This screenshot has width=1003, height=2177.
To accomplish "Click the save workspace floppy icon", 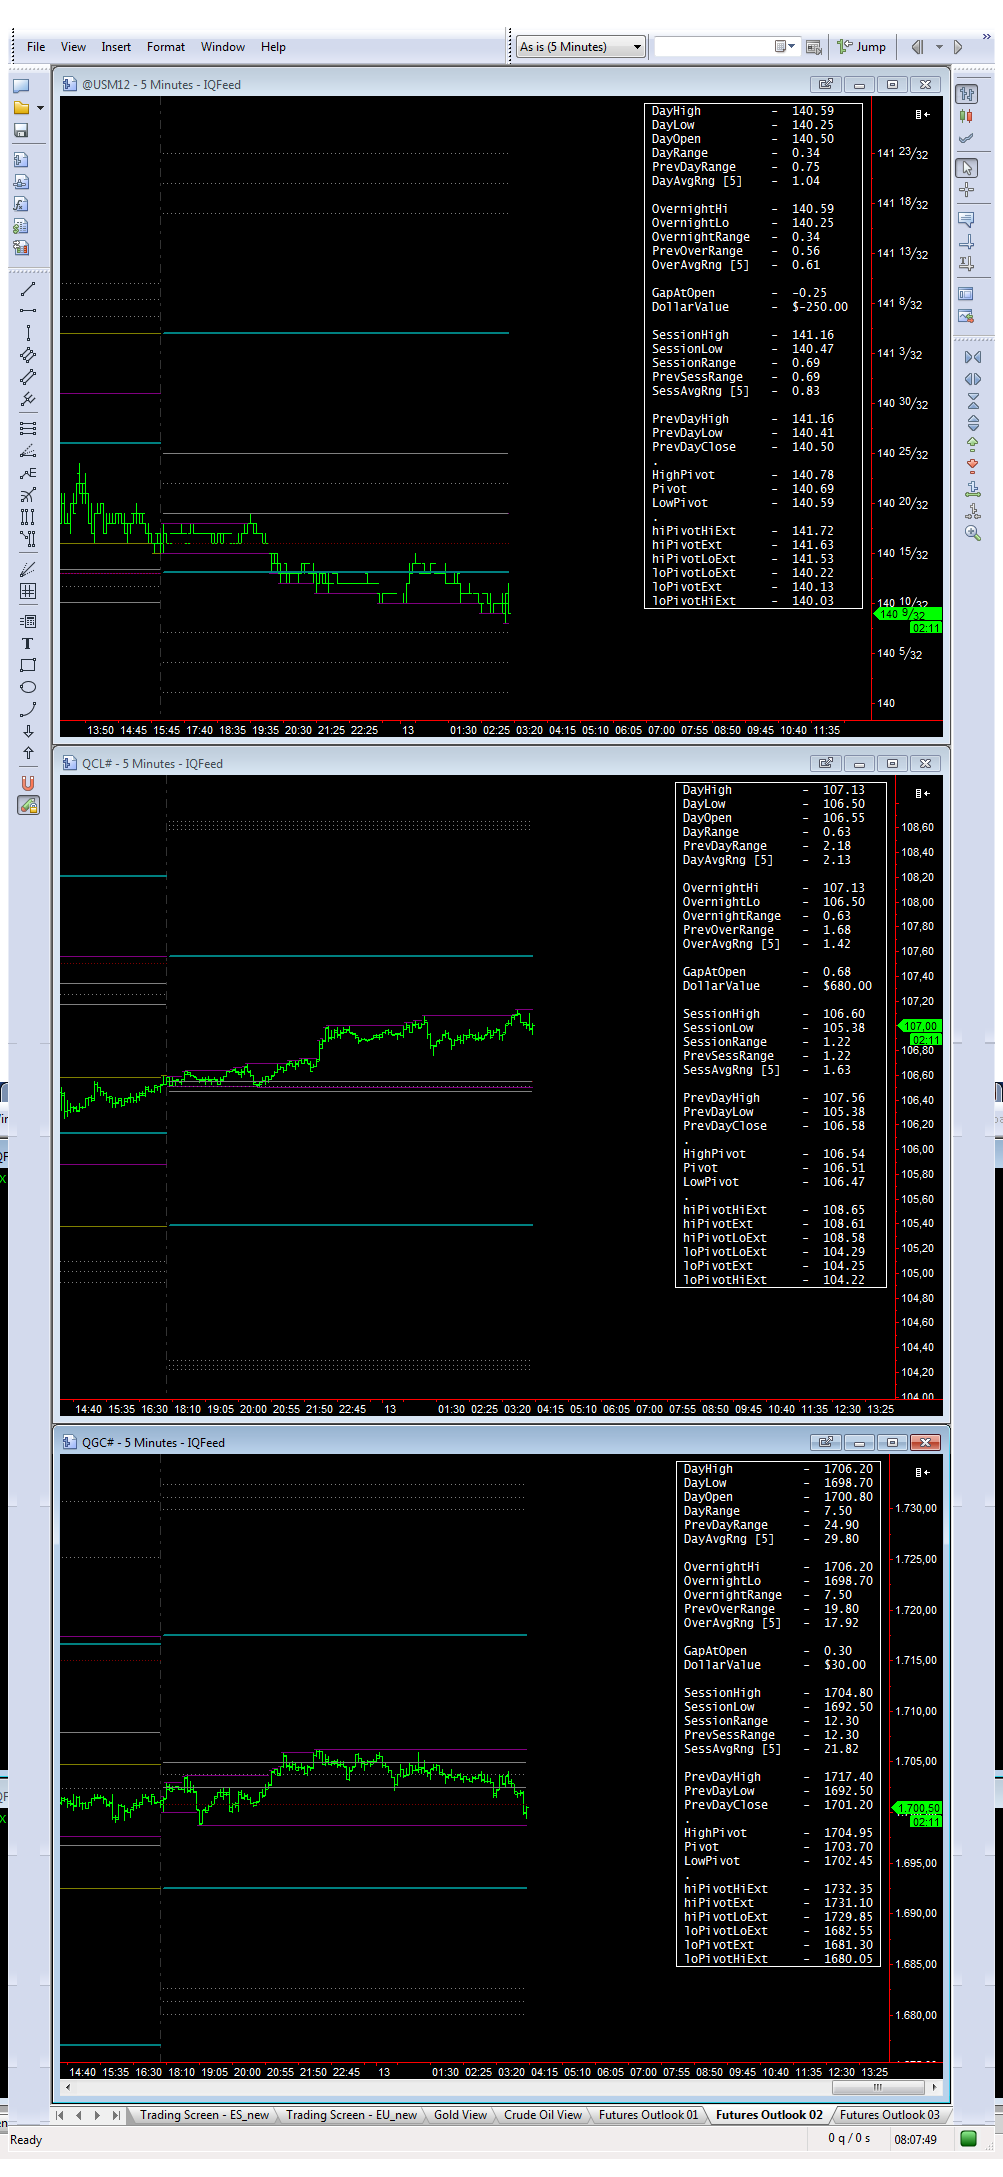I will [21, 130].
